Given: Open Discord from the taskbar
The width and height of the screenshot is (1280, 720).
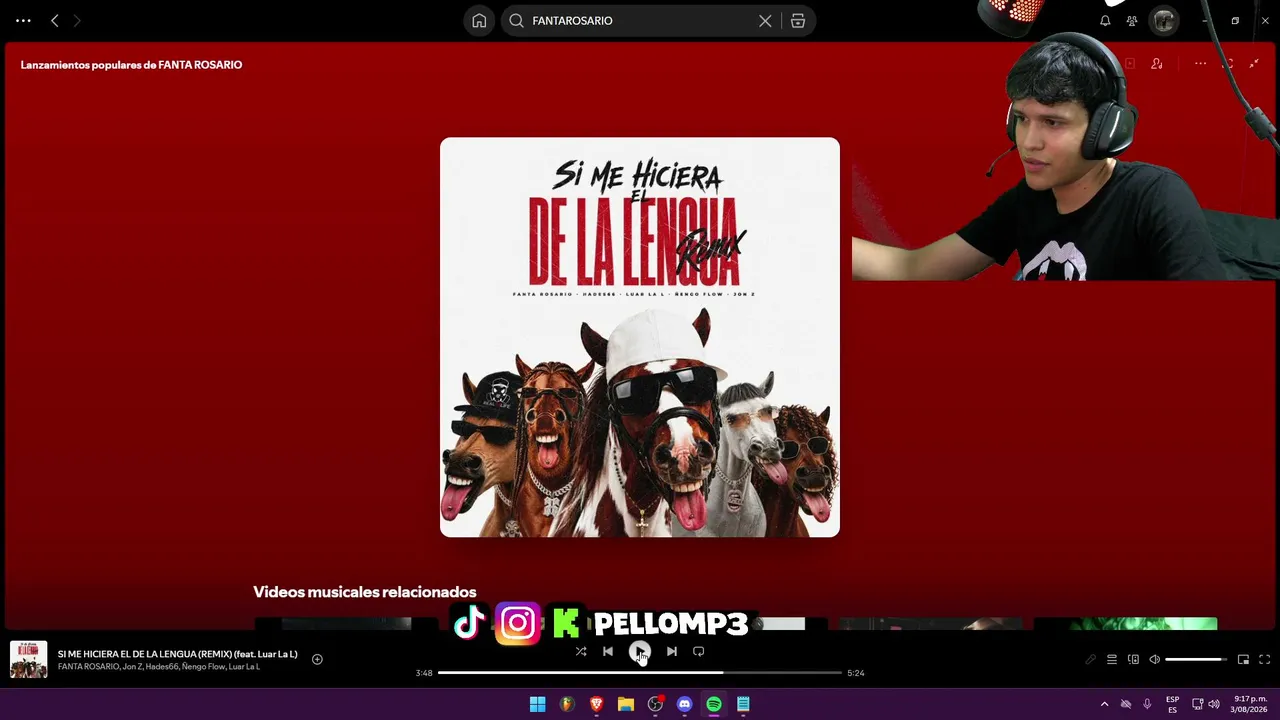Looking at the screenshot, I should (684, 704).
